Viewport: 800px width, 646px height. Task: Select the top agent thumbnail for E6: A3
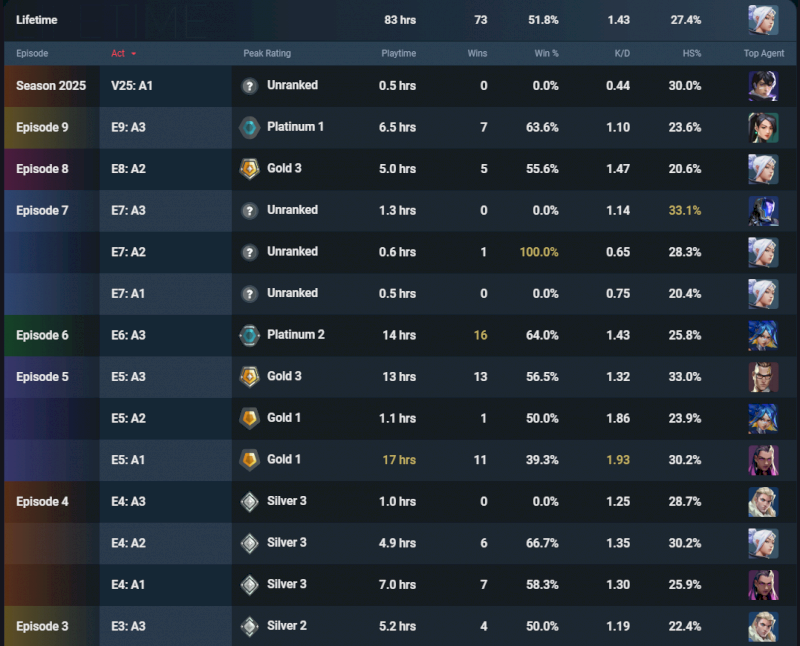point(763,335)
